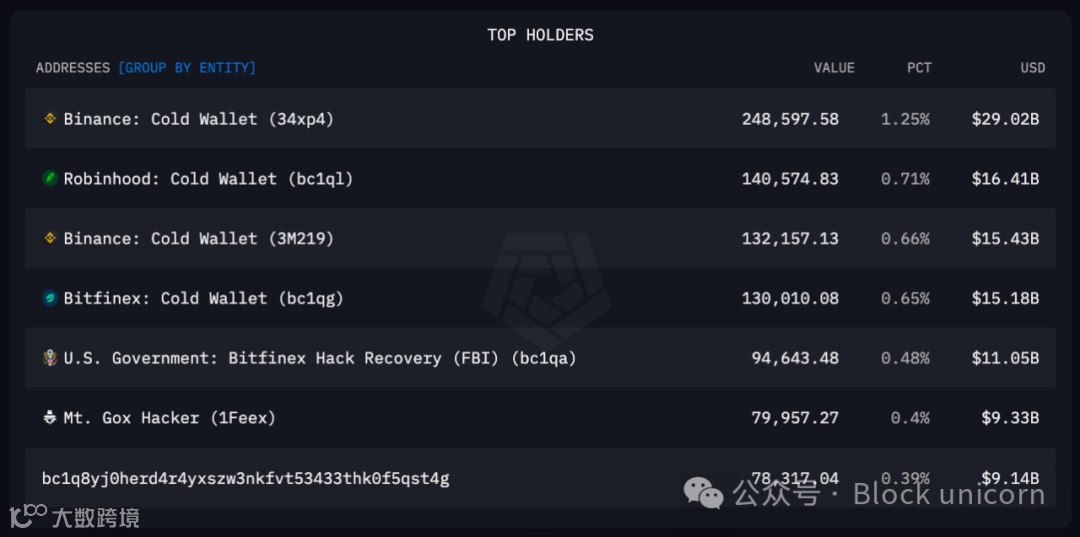Viewport: 1080px width, 537px height.
Task: Click the U.S. Government seal icon
Action: coord(50,358)
